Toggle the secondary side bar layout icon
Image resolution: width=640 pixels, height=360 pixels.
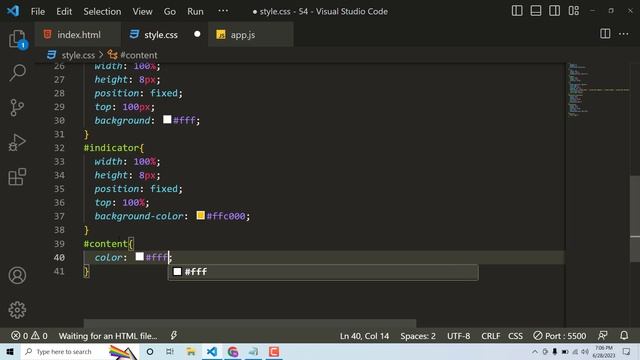coord(555,11)
